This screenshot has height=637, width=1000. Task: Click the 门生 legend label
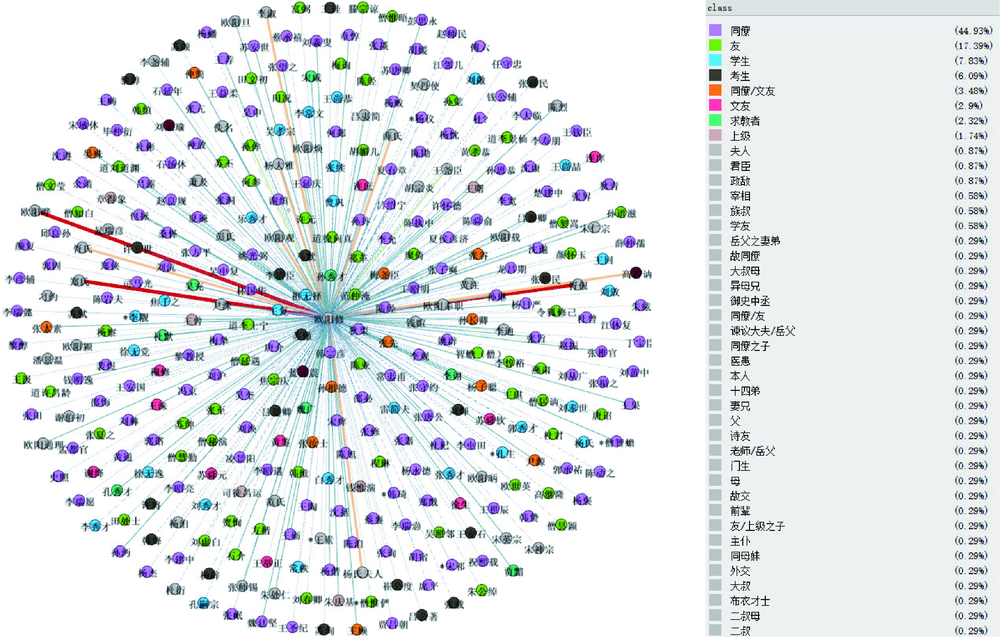pos(740,465)
